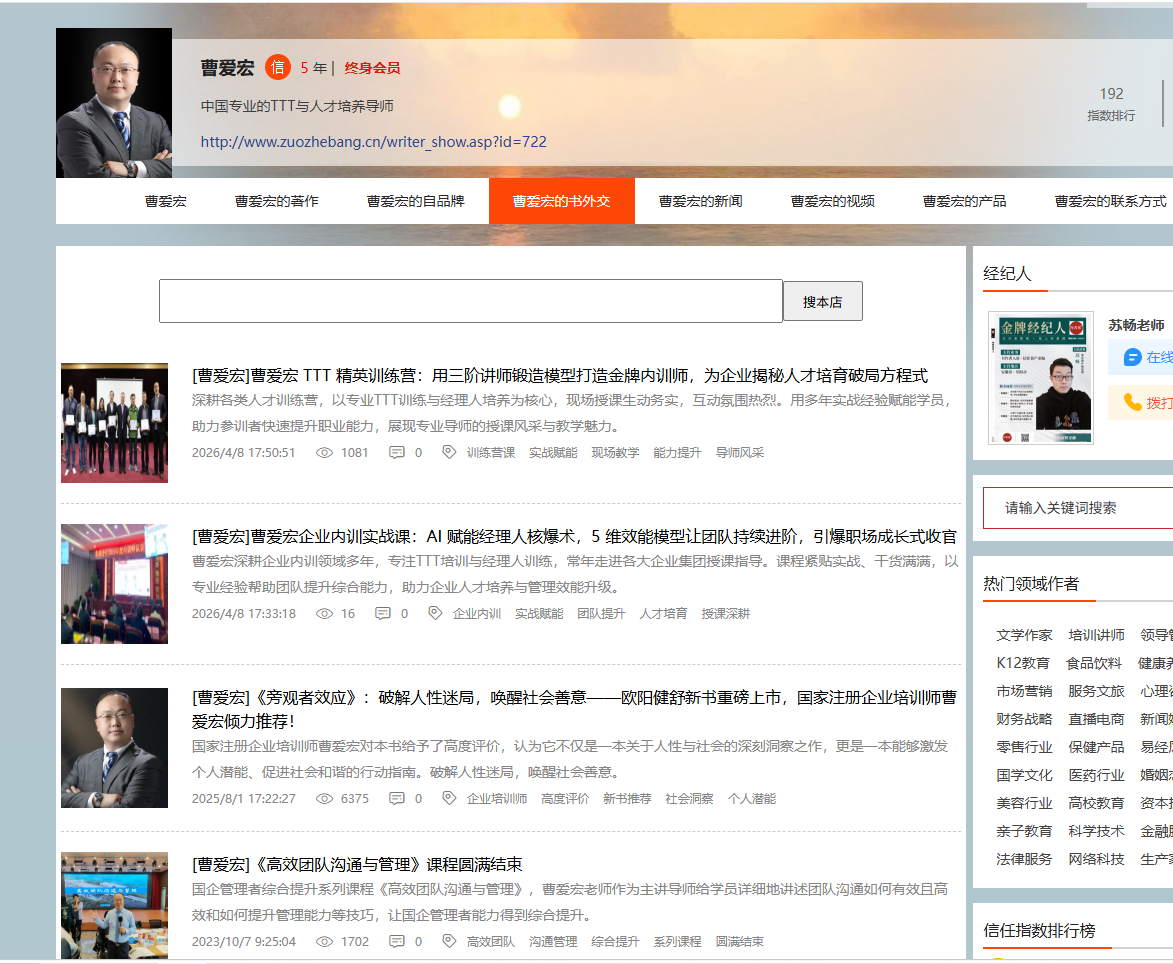Click the orange 信 trust badge
1173x964 pixels.
tap(278, 67)
